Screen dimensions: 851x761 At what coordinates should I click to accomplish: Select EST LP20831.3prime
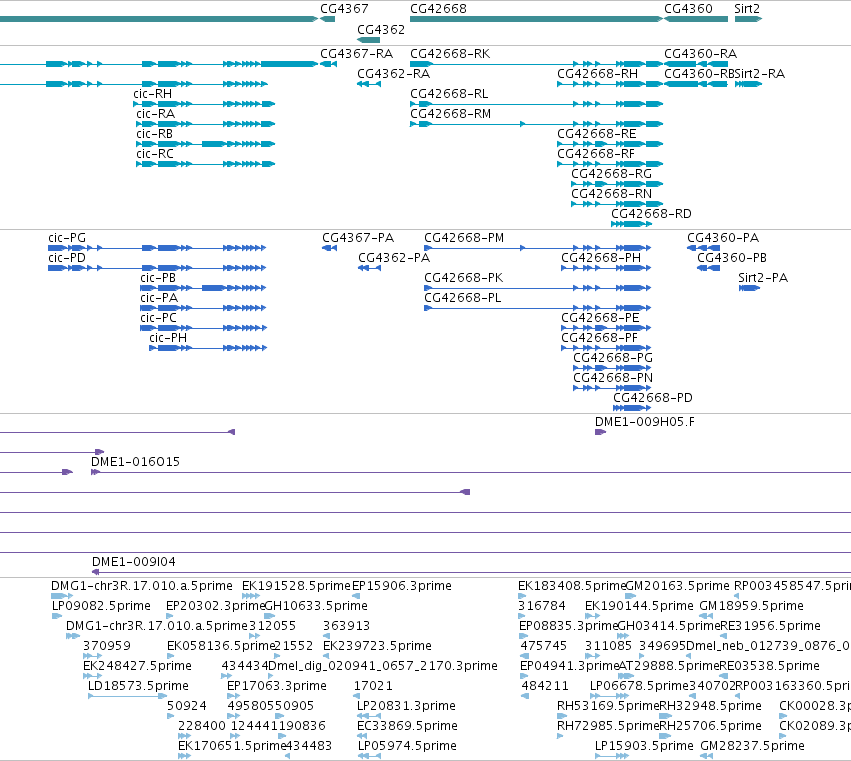tap(406, 706)
